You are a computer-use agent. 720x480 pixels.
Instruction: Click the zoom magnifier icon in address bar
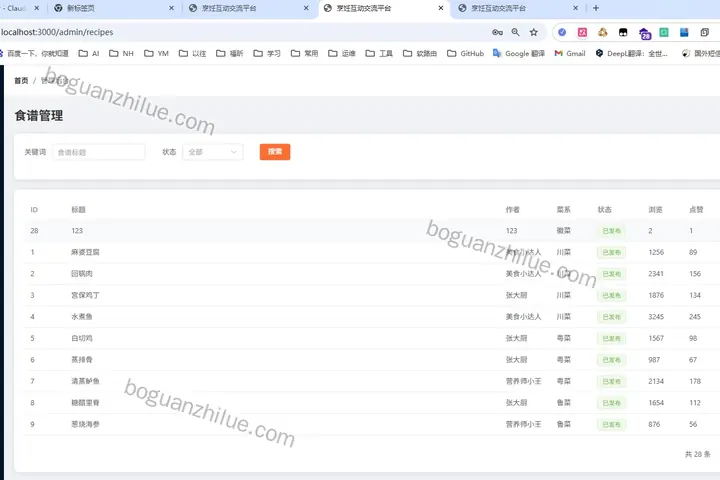click(516, 32)
